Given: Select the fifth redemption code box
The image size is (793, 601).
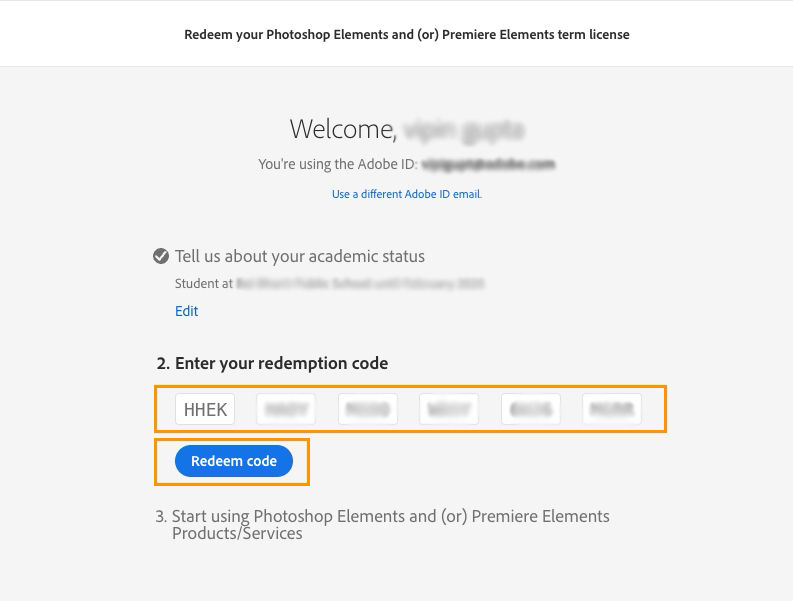Looking at the screenshot, I should pyautogui.click(x=530, y=409).
